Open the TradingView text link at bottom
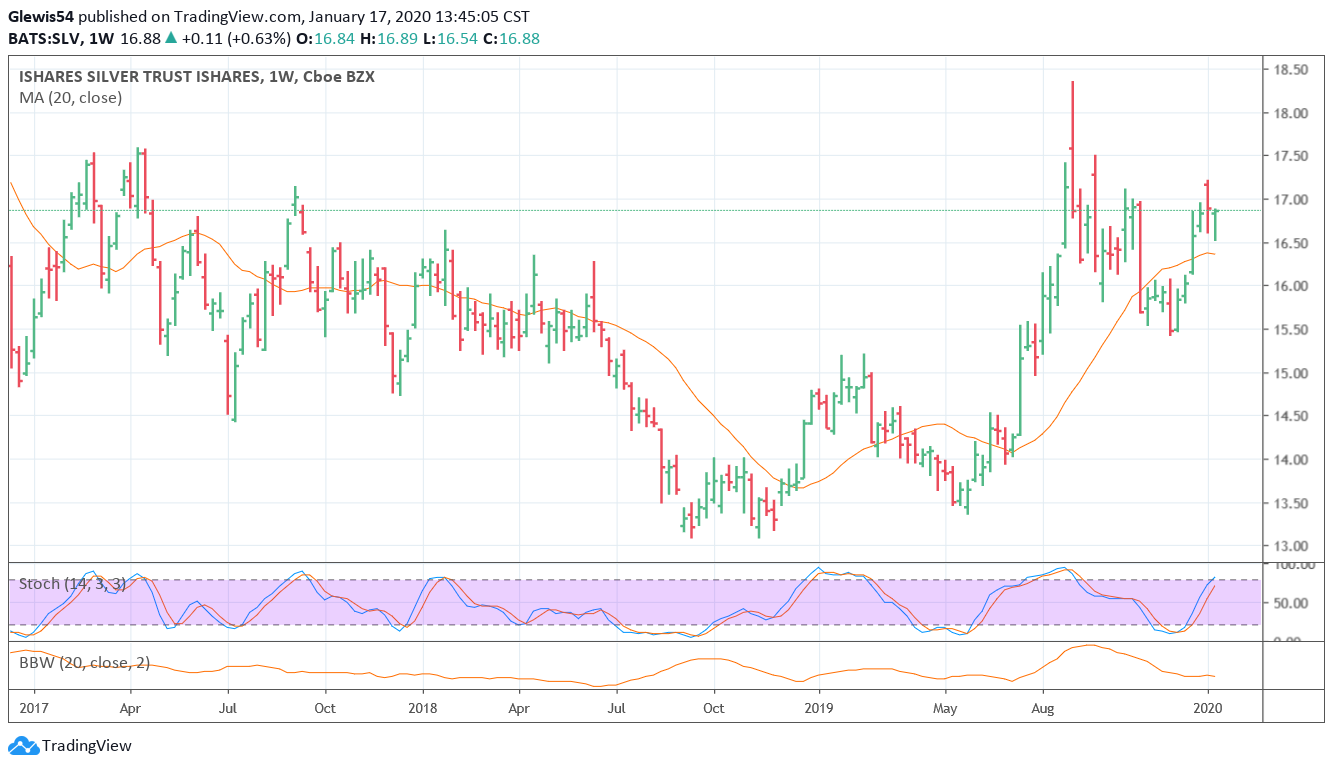Screen dimensions: 1333x769 tap(87, 746)
